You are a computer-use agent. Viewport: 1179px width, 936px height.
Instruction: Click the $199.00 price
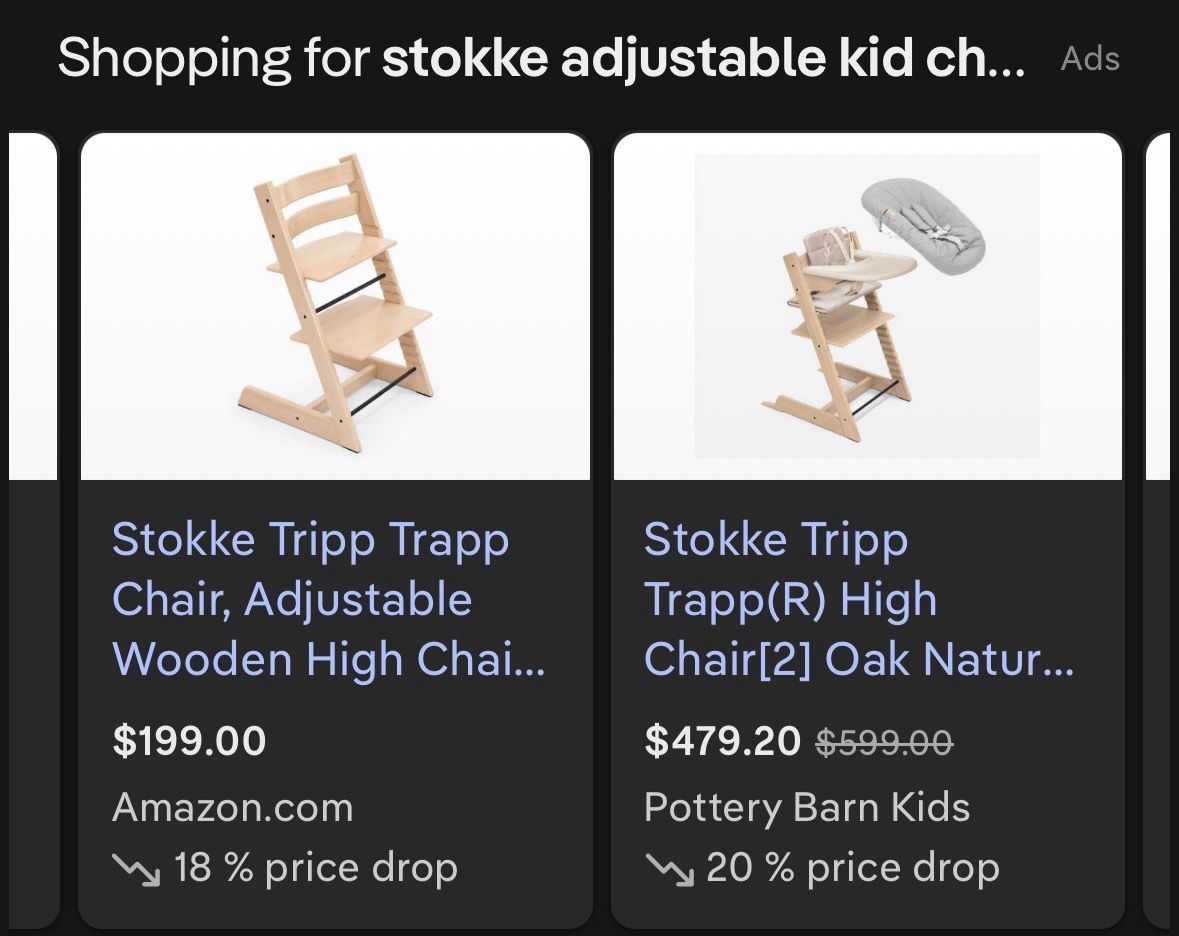(x=189, y=740)
